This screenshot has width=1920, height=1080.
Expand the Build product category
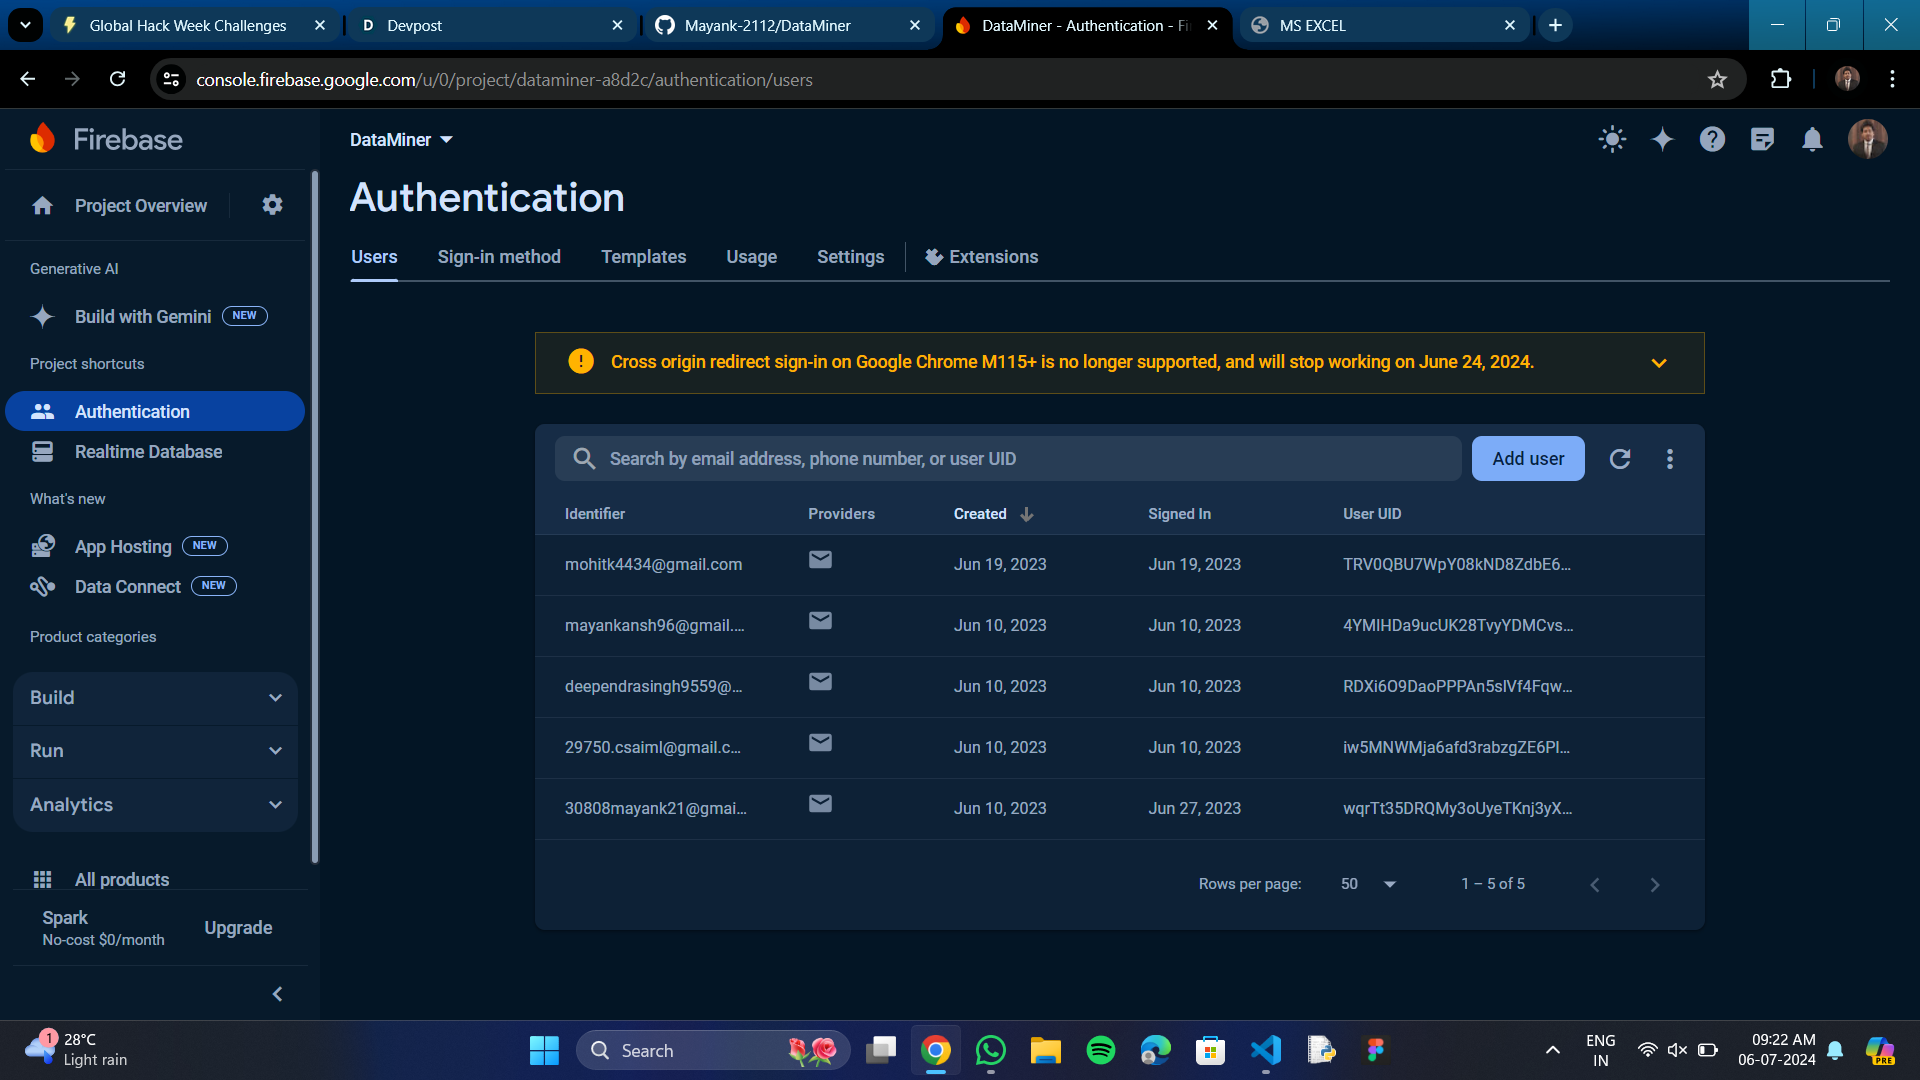point(155,698)
